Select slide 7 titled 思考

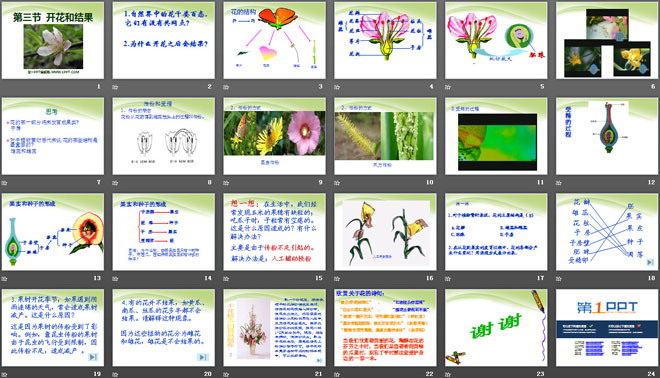click(53, 136)
